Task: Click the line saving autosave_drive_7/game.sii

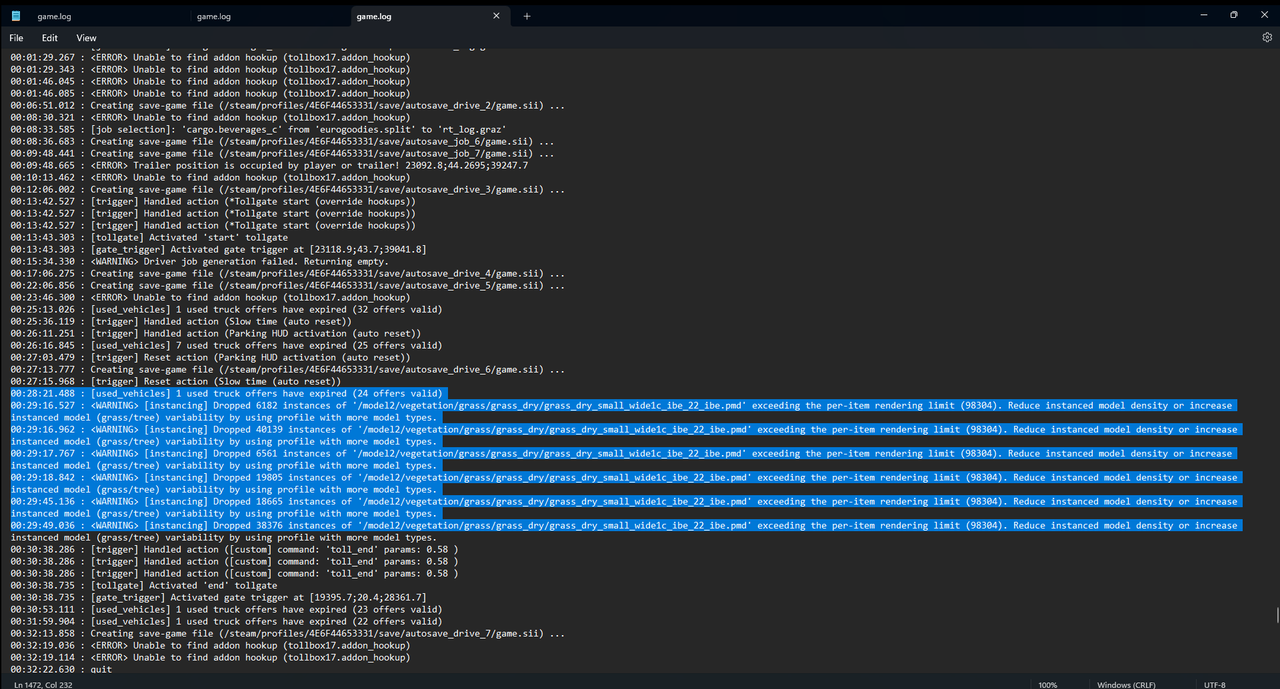Action: pos(287,633)
